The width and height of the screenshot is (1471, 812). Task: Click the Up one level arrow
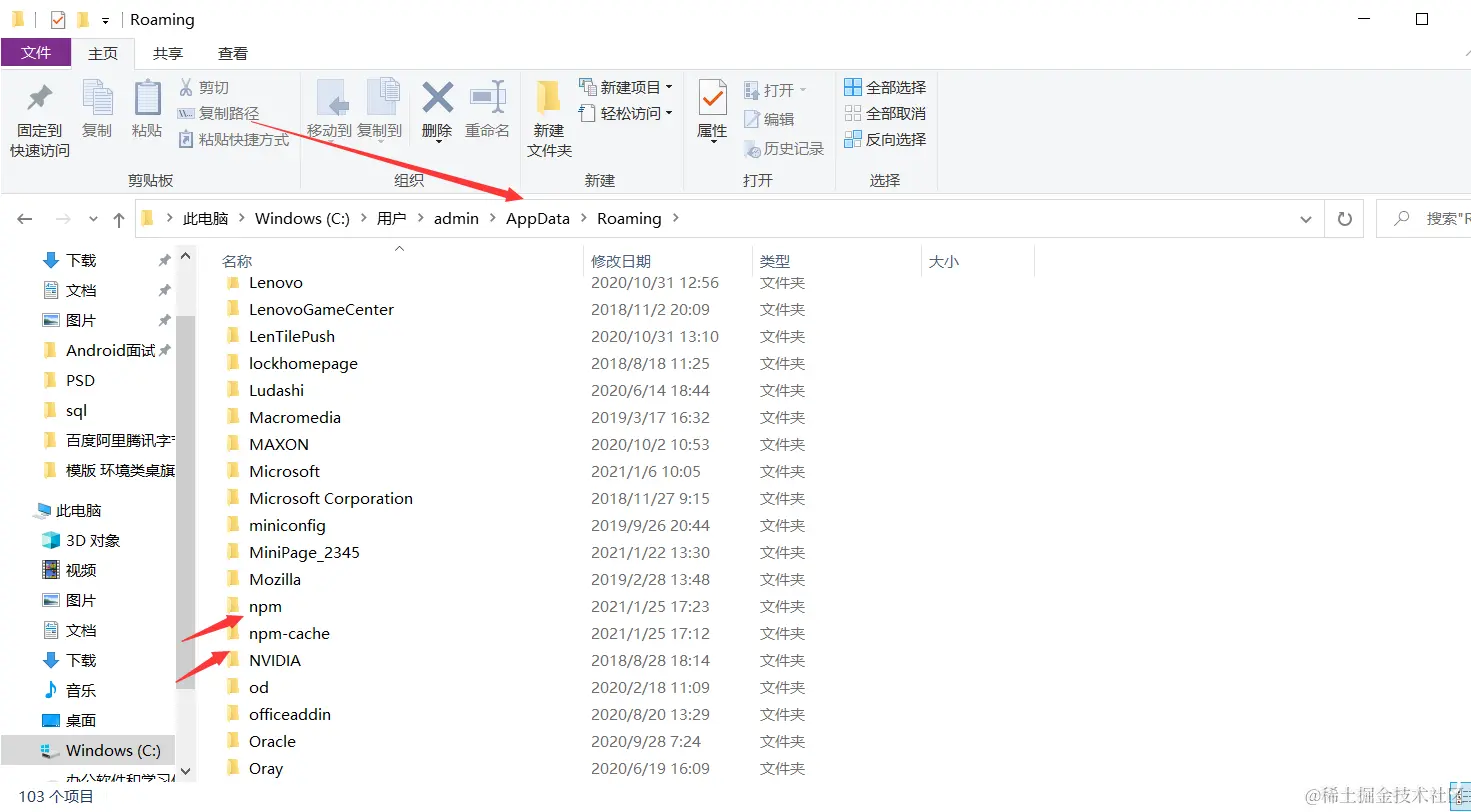[x=119, y=219]
